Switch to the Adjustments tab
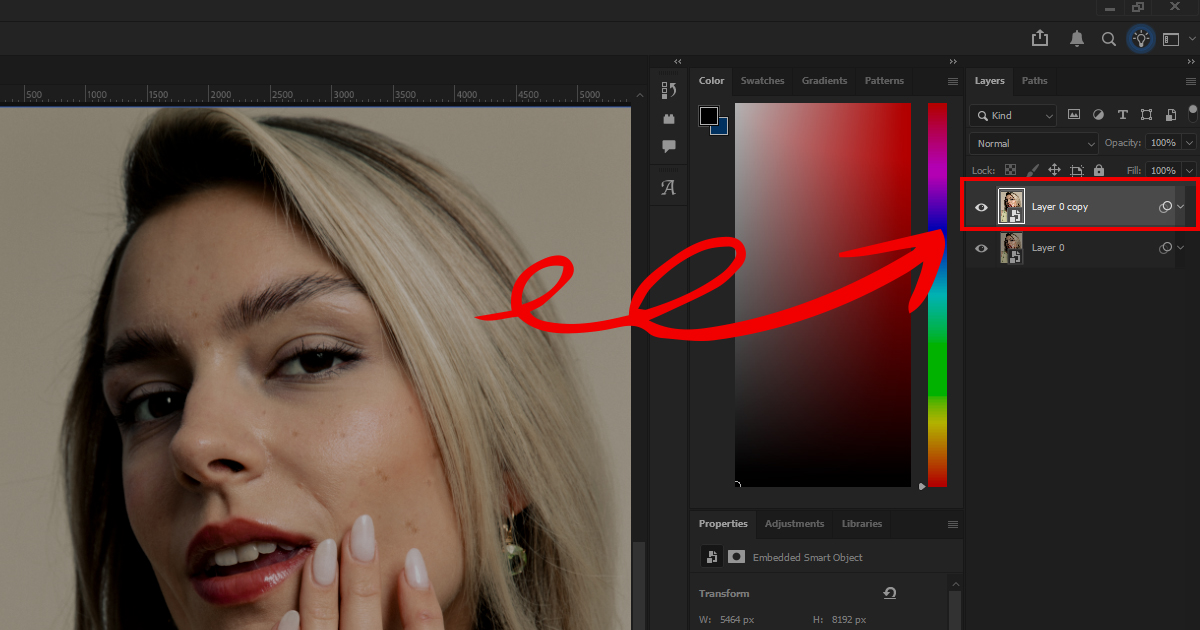The image size is (1200, 630). (794, 524)
